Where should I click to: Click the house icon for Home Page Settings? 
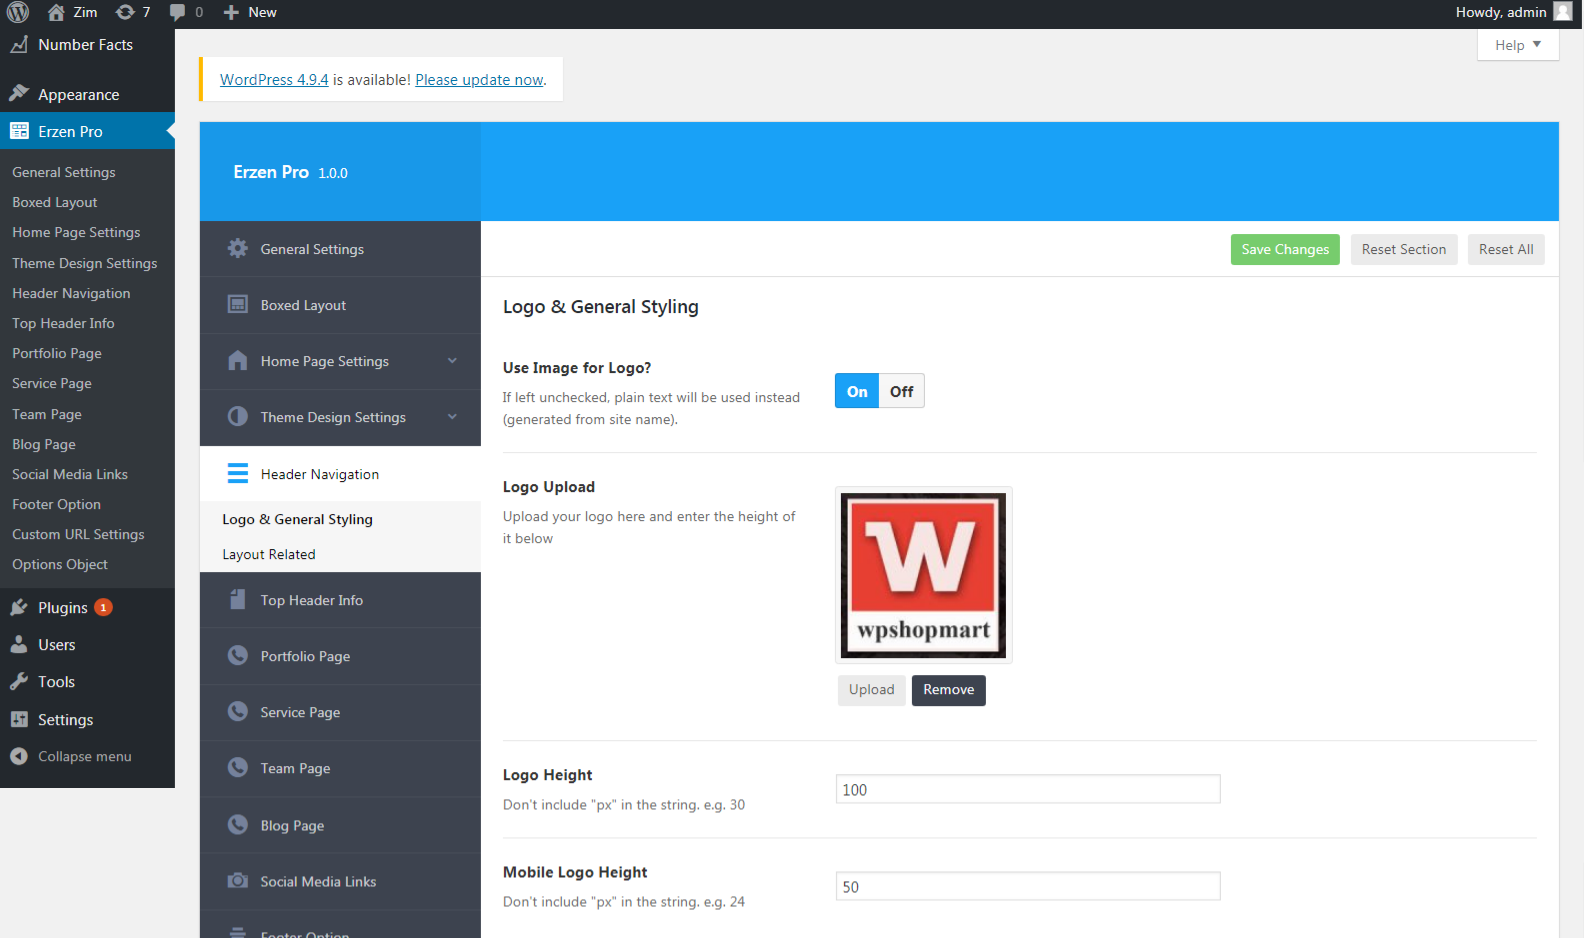pos(238,360)
